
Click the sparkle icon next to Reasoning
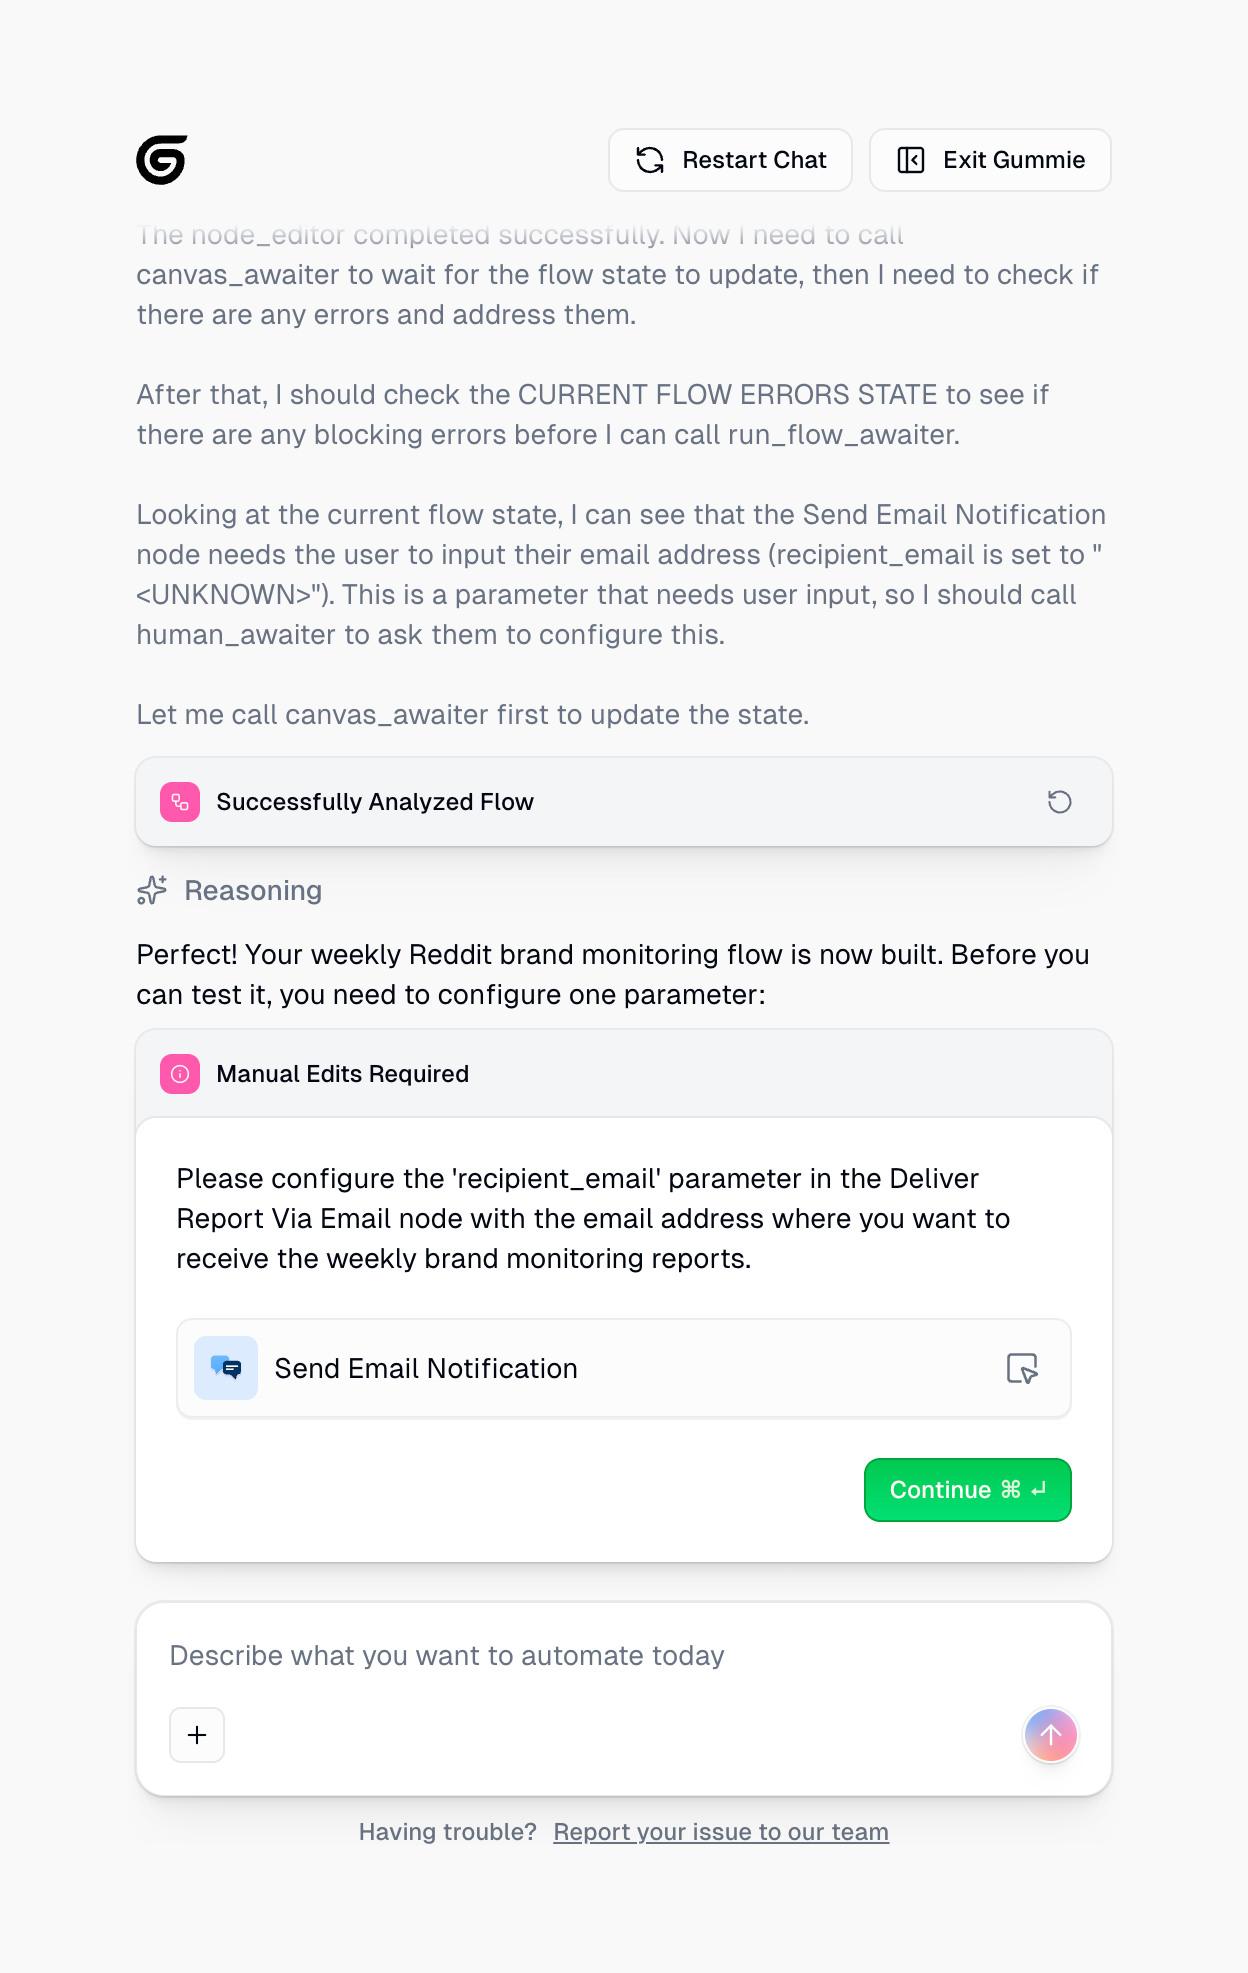[152, 890]
